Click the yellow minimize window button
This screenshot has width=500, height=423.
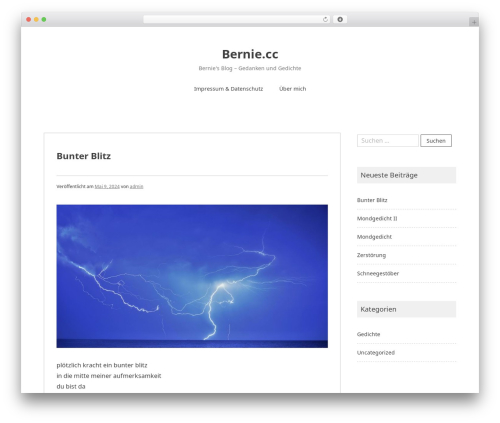[x=36, y=20]
